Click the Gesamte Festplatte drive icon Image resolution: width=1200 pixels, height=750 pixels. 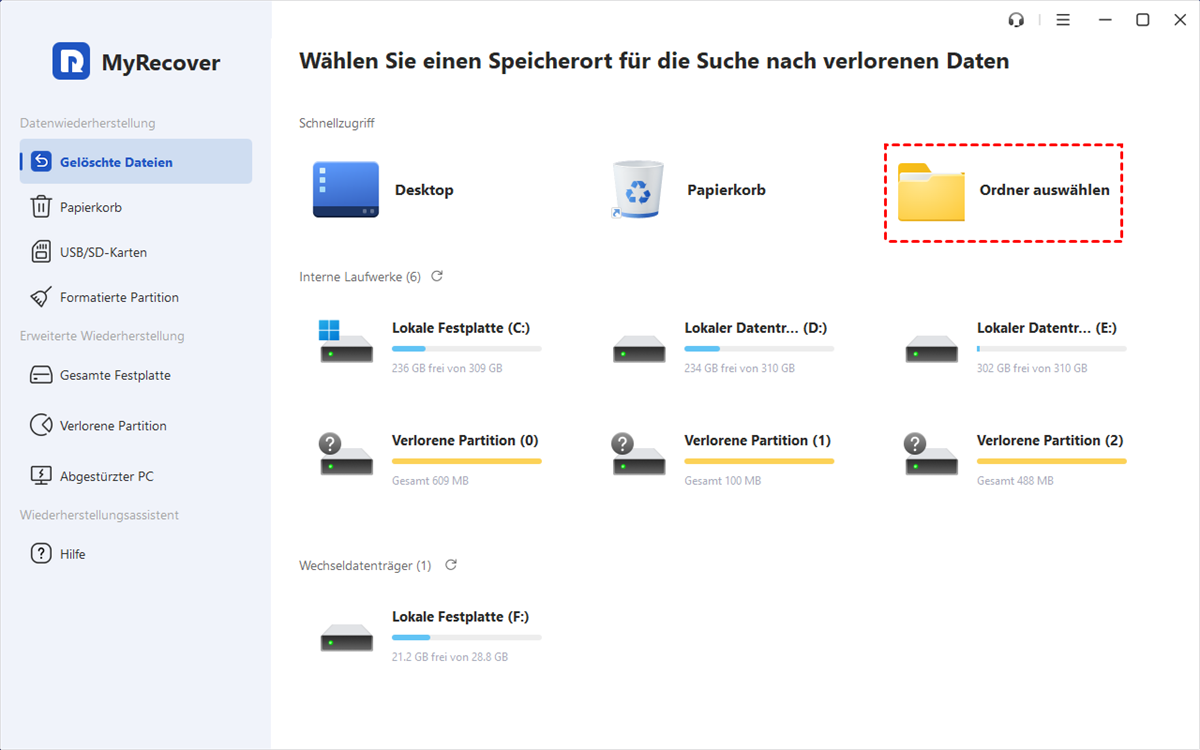pos(41,376)
